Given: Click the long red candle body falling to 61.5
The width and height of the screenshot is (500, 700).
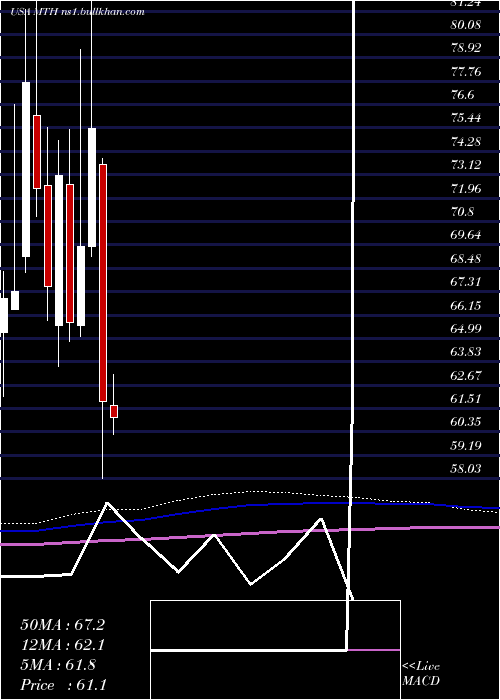Looking at the screenshot, I should click(x=103, y=283).
